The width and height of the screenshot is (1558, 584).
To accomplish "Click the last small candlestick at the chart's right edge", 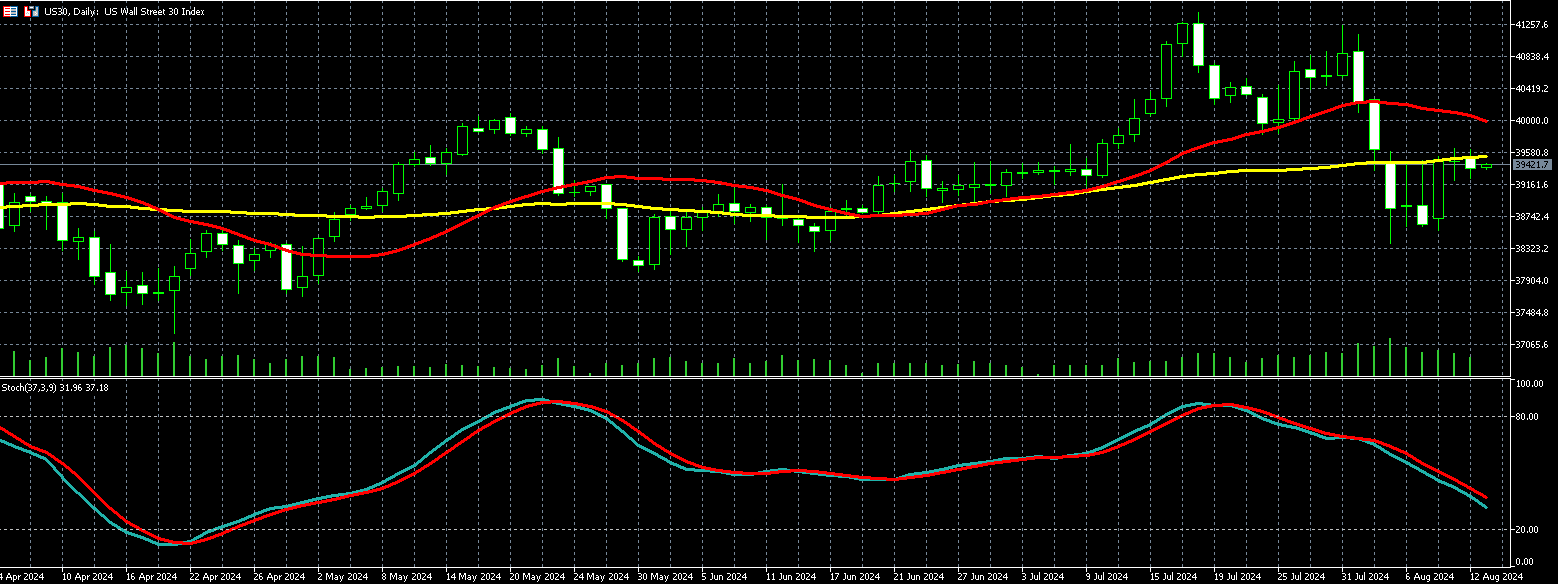I will tap(1486, 165).
